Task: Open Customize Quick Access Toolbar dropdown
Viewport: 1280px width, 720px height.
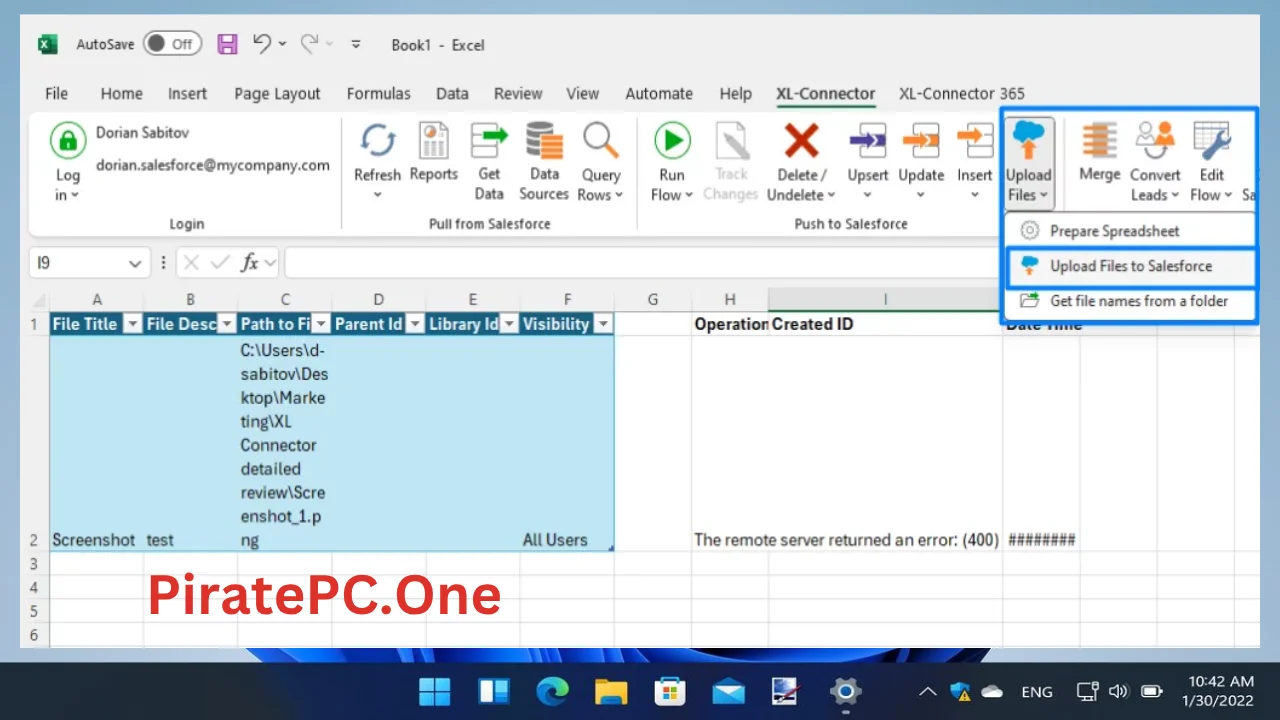Action: pos(356,44)
